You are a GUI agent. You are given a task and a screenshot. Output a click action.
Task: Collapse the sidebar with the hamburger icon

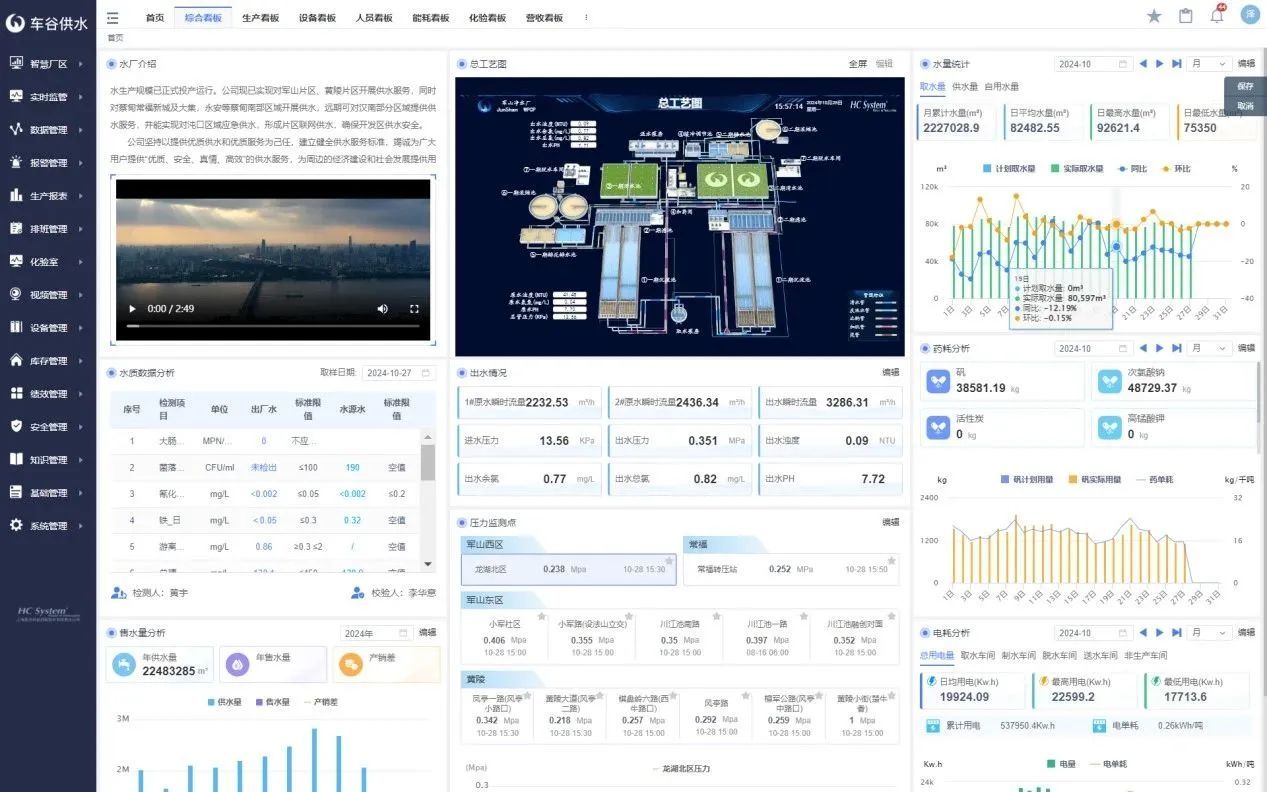[113, 17]
